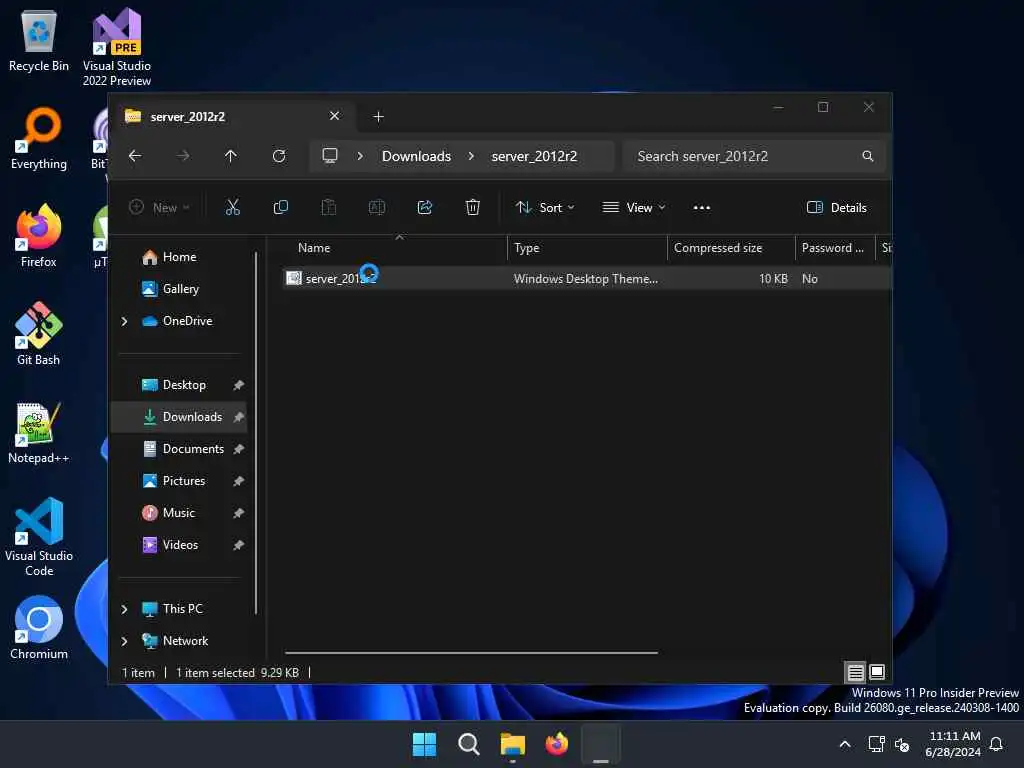Click Firefox icon on the taskbar
The image size is (1024, 768).
coord(556,744)
